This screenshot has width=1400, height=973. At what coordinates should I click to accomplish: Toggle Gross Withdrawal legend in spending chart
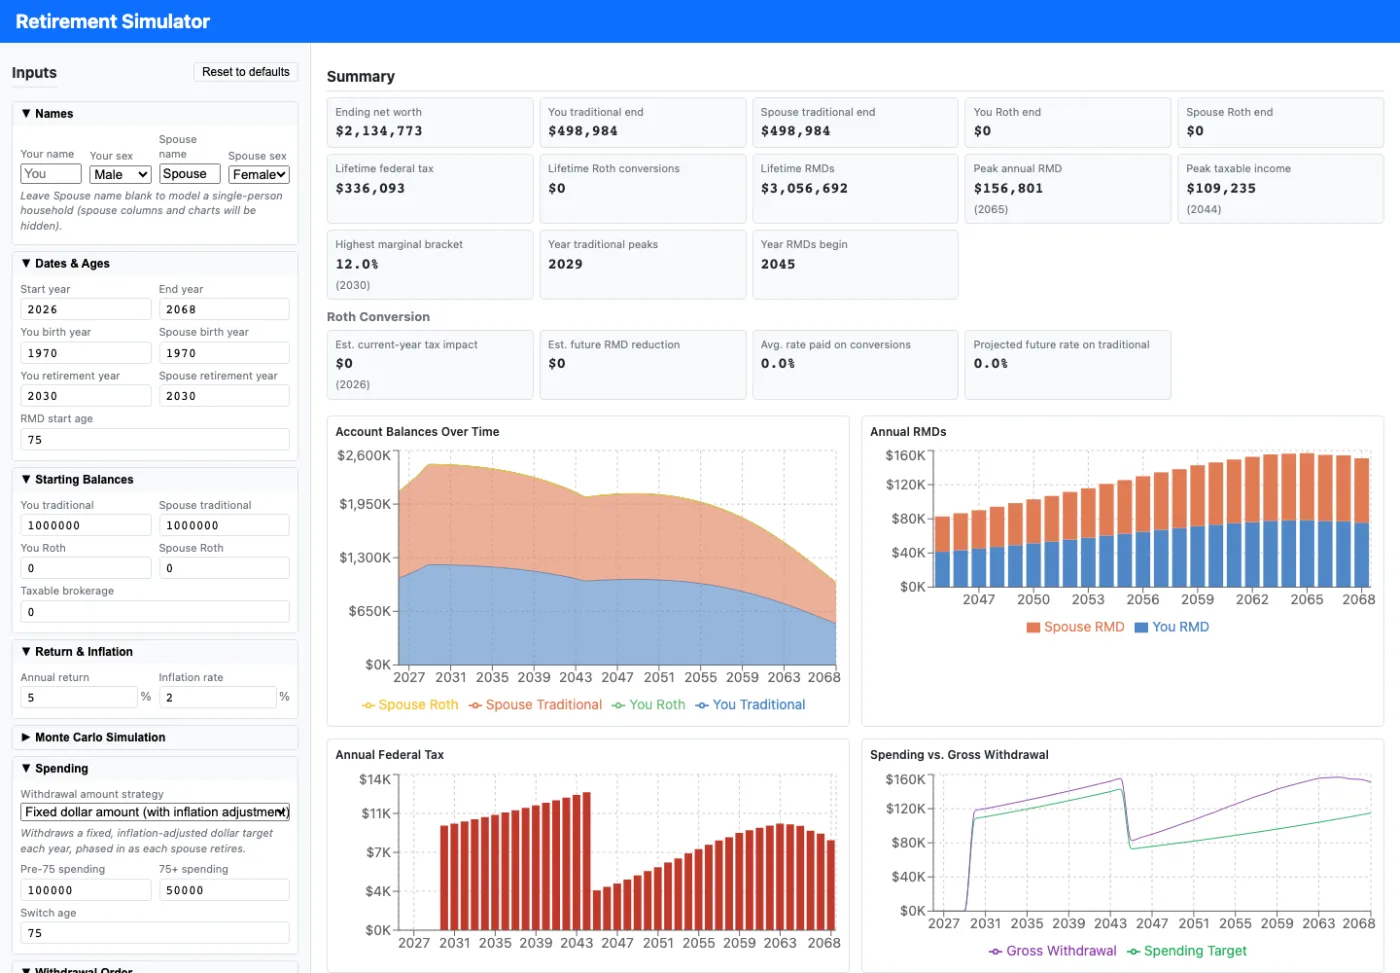[1052, 951]
